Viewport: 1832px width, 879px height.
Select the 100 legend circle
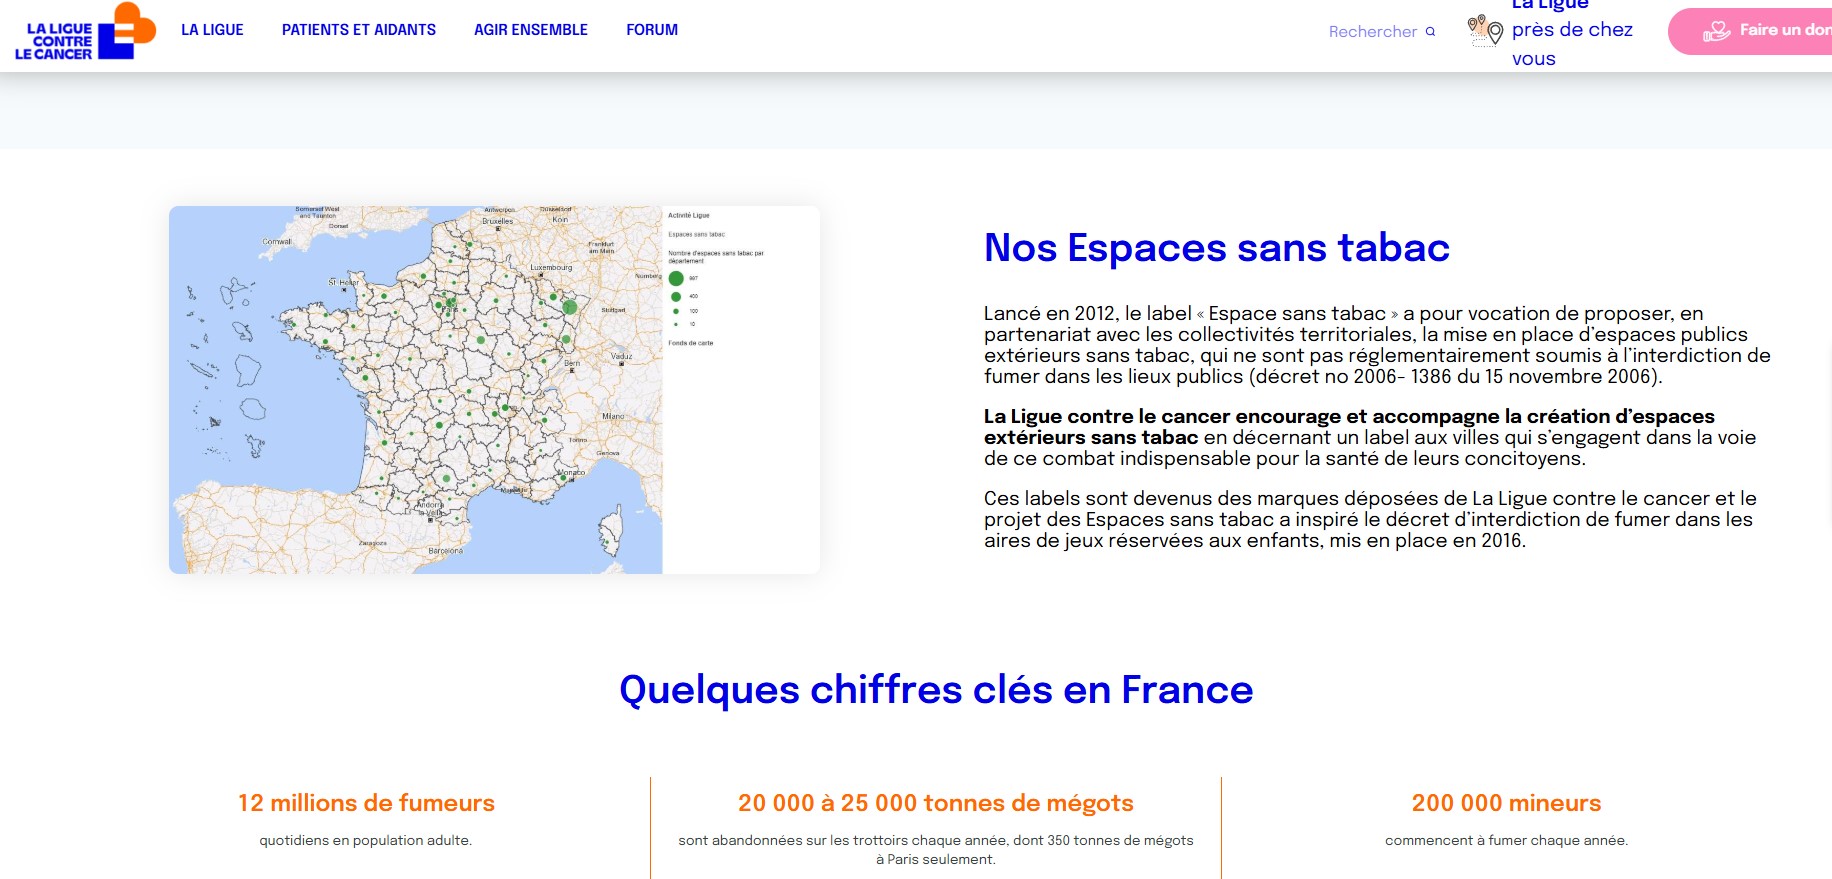[676, 311]
